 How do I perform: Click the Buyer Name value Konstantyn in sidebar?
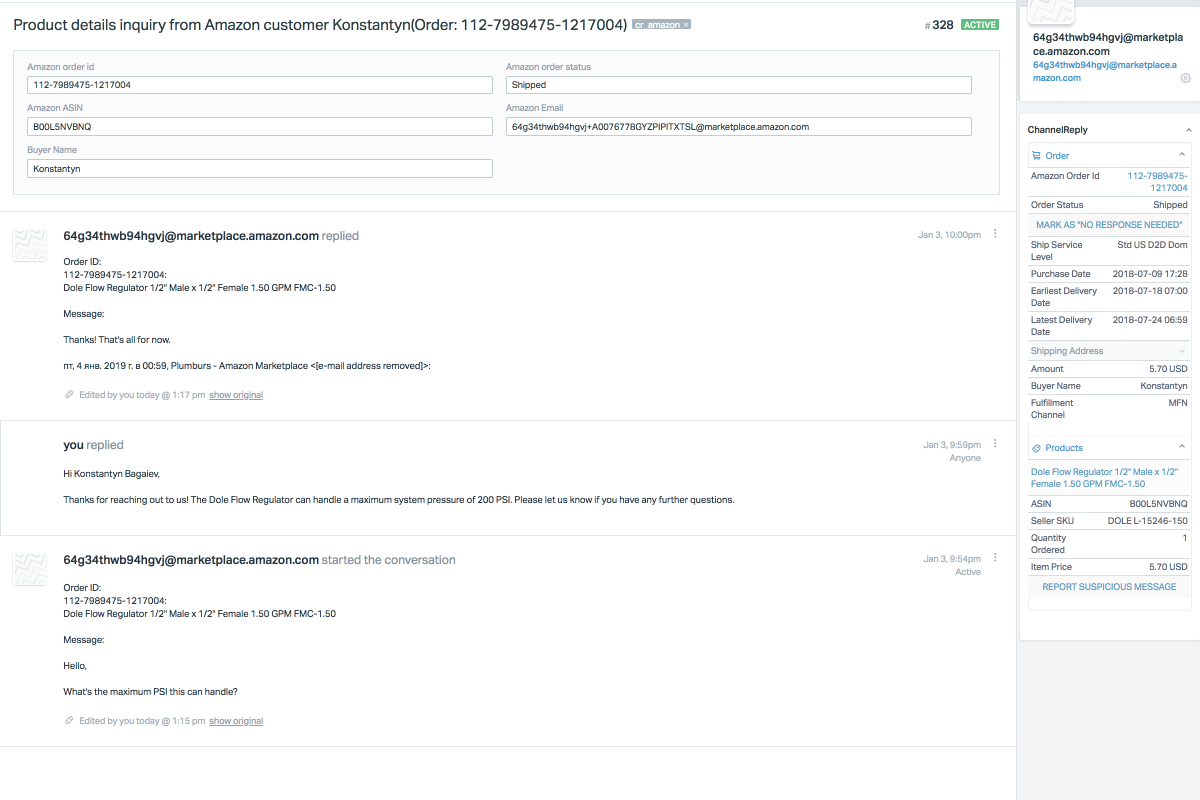click(x=1164, y=386)
